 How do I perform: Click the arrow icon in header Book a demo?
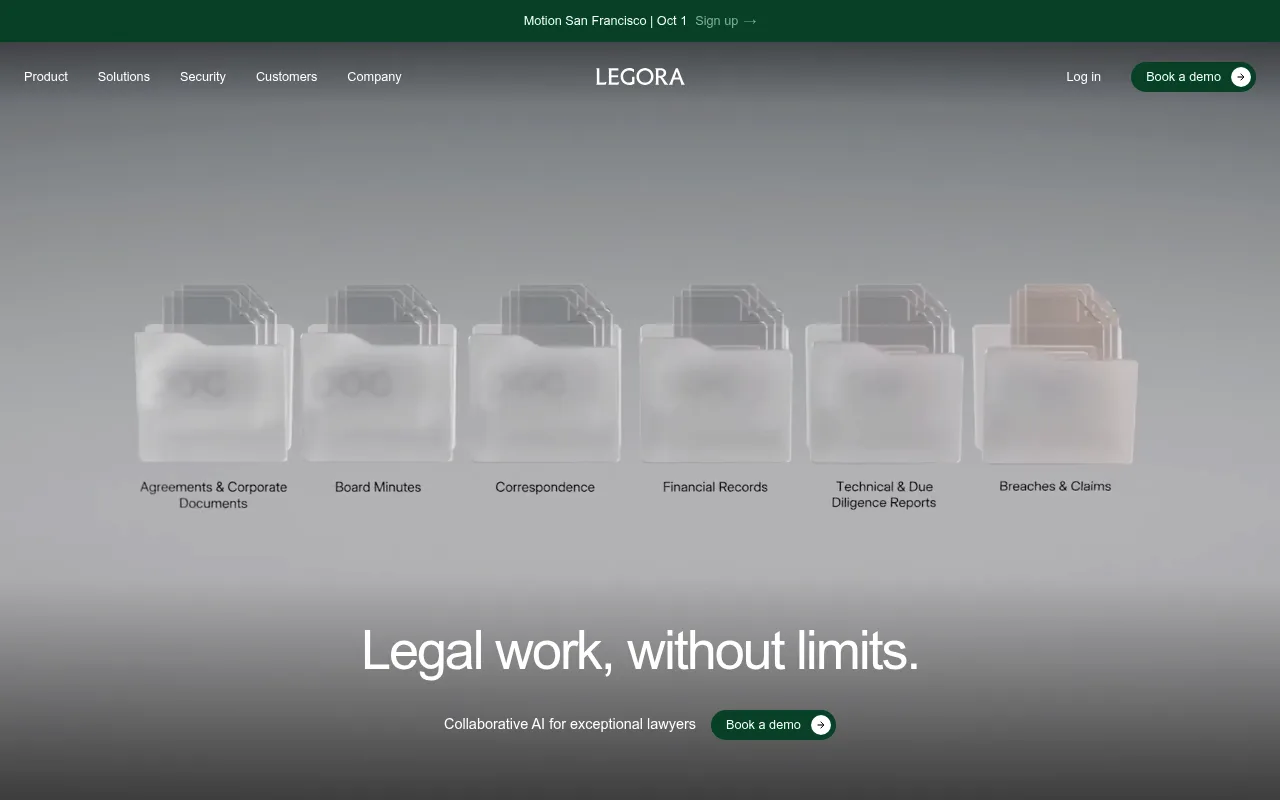1241,77
